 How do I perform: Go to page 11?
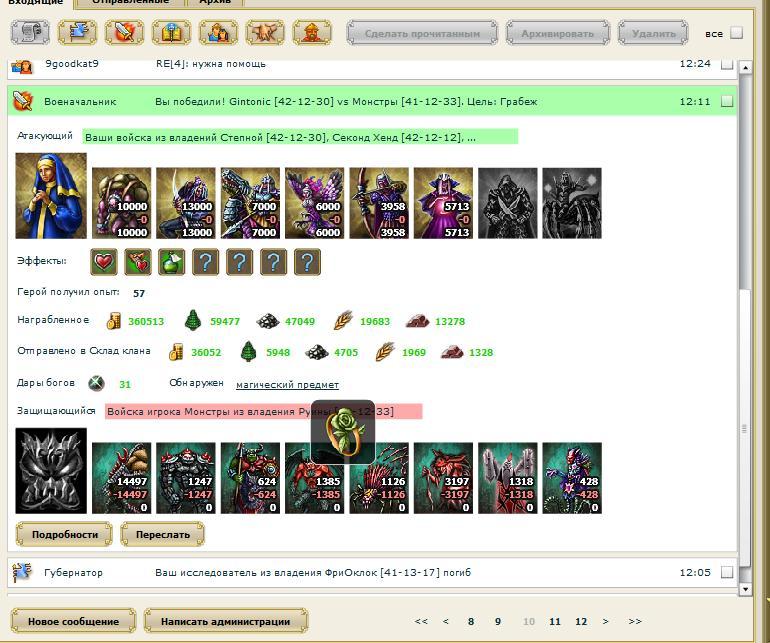[x=555, y=621]
